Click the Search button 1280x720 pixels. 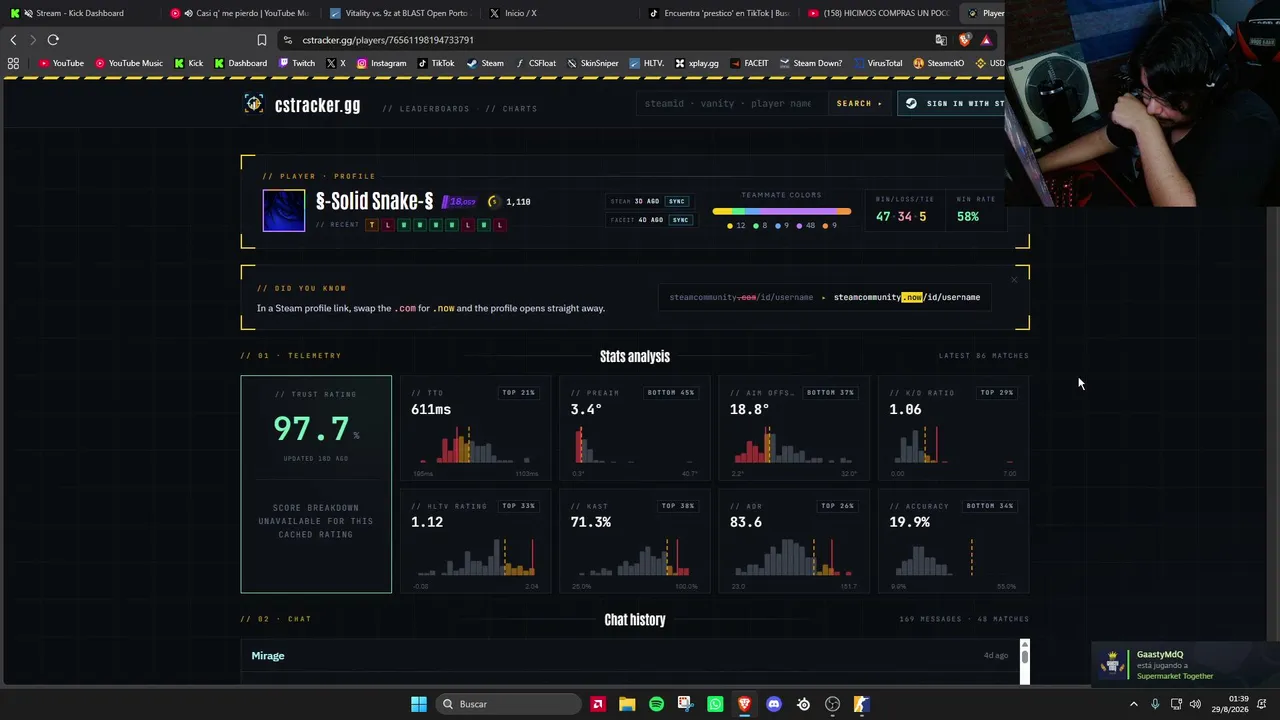point(859,103)
